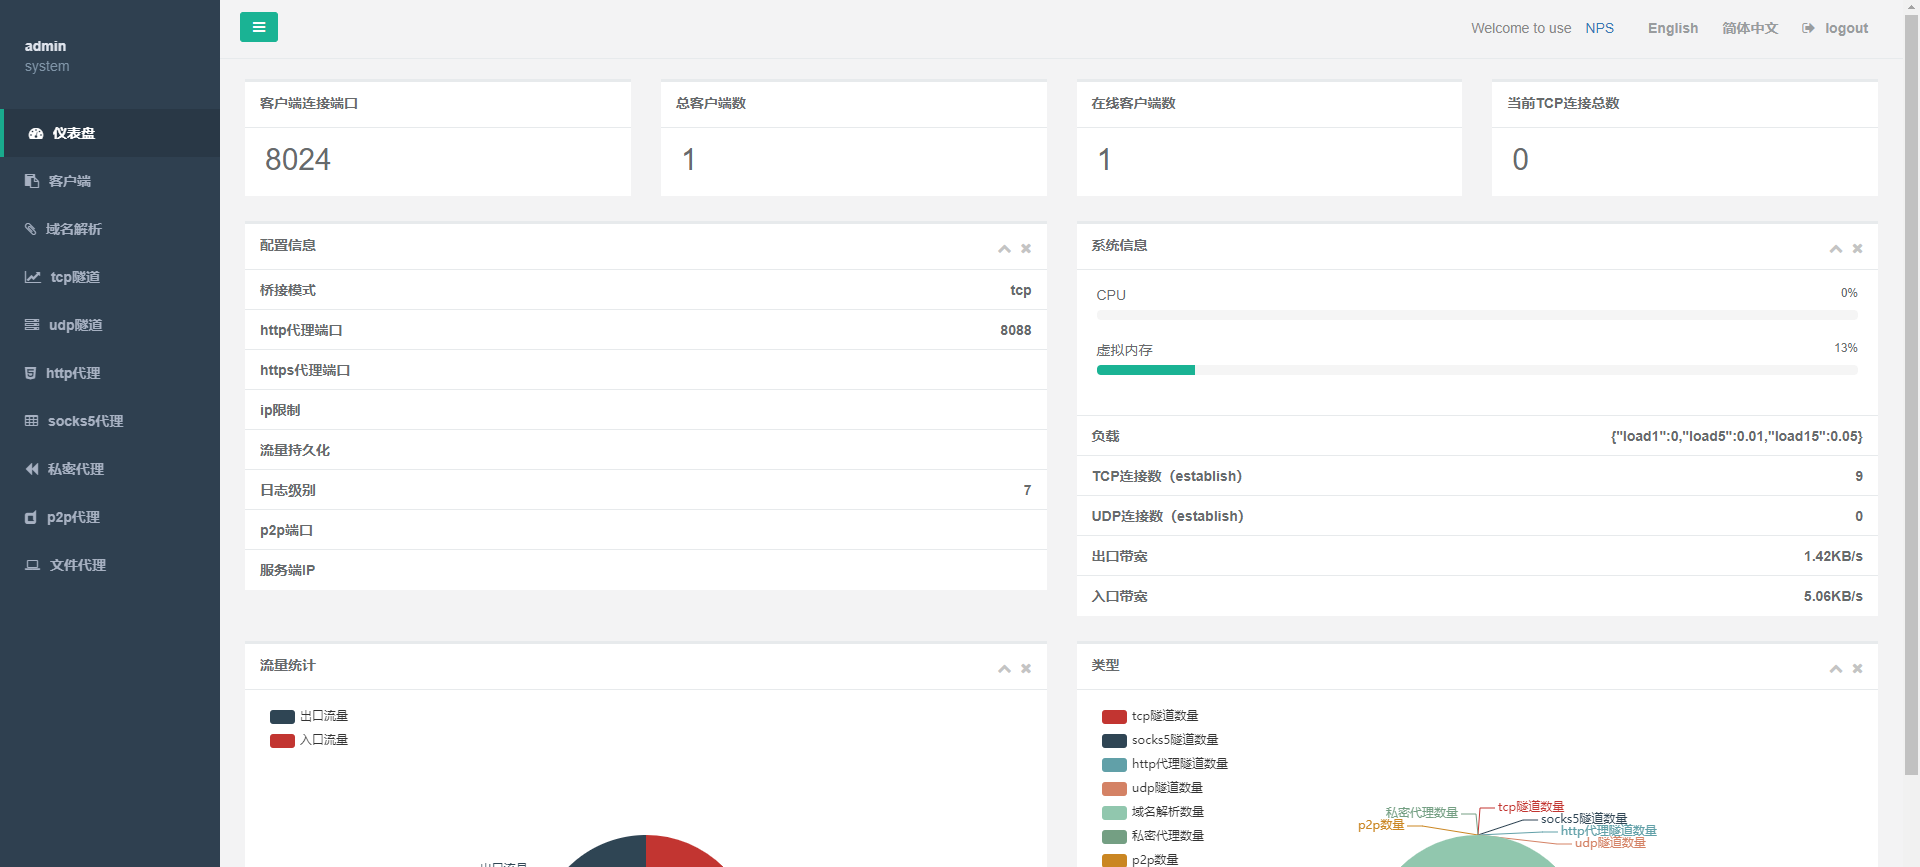The width and height of the screenshot is (1920, 867).
Task: Toggle the 私密代理数量 legend swatch
Action: pos(1114,837)
